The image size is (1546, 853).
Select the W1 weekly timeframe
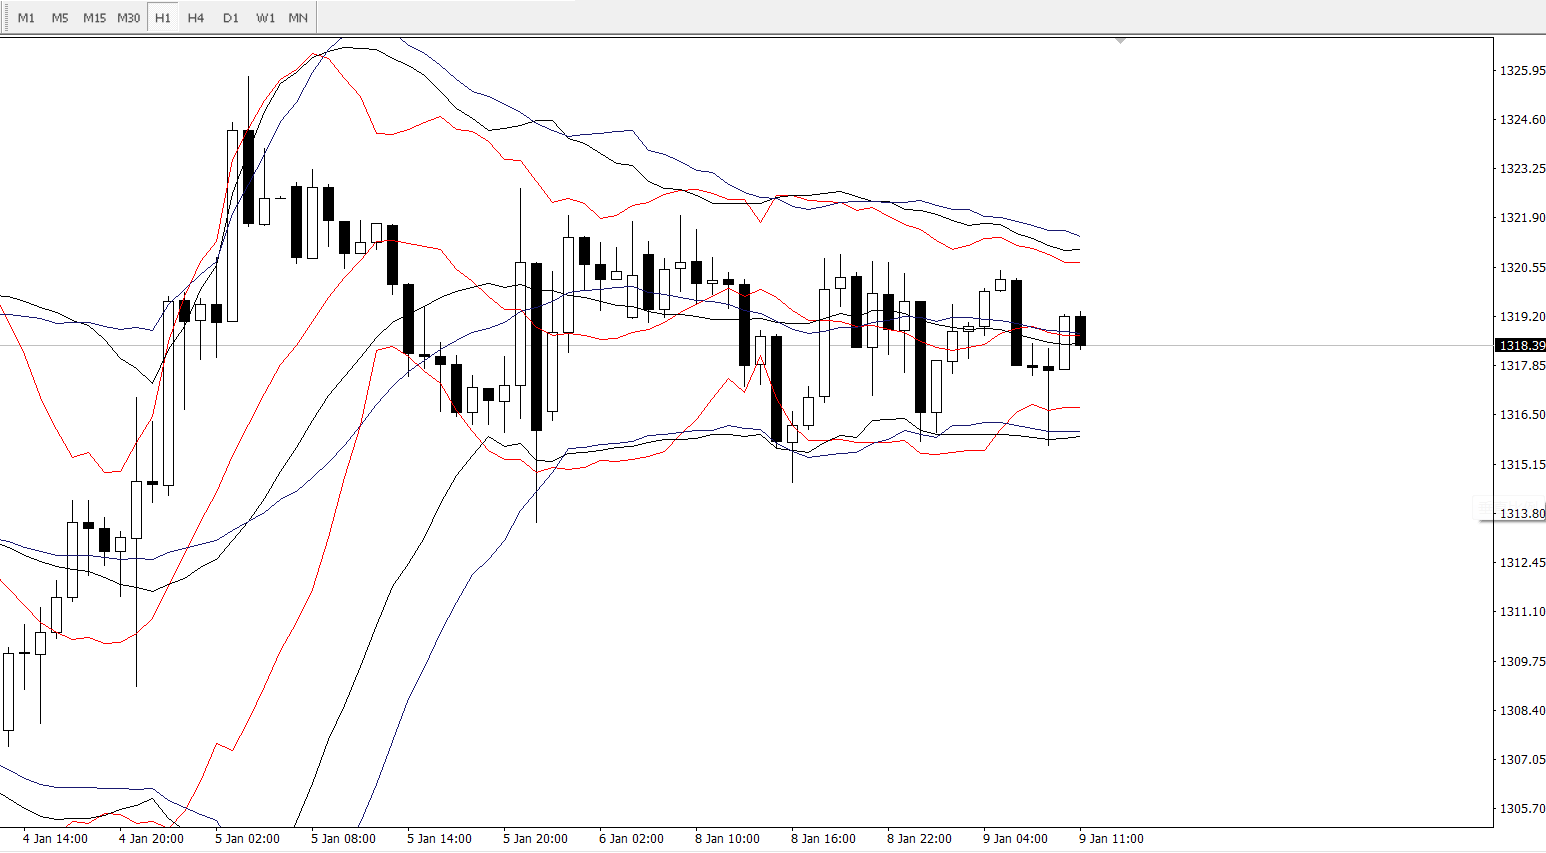(x=265, y=18)
